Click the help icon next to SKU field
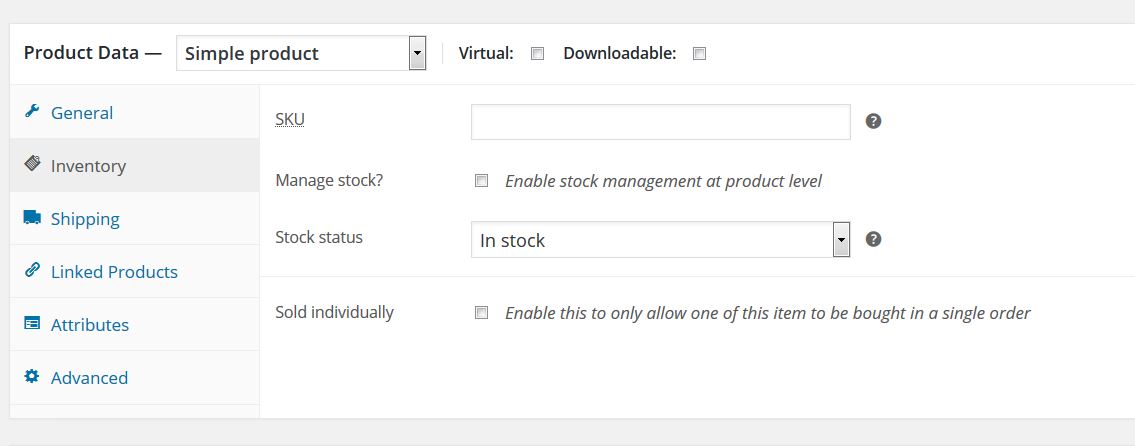Image resolution: width=1135 pixels, height=446 pixels. pyautogui.click(x=874, y=121)
